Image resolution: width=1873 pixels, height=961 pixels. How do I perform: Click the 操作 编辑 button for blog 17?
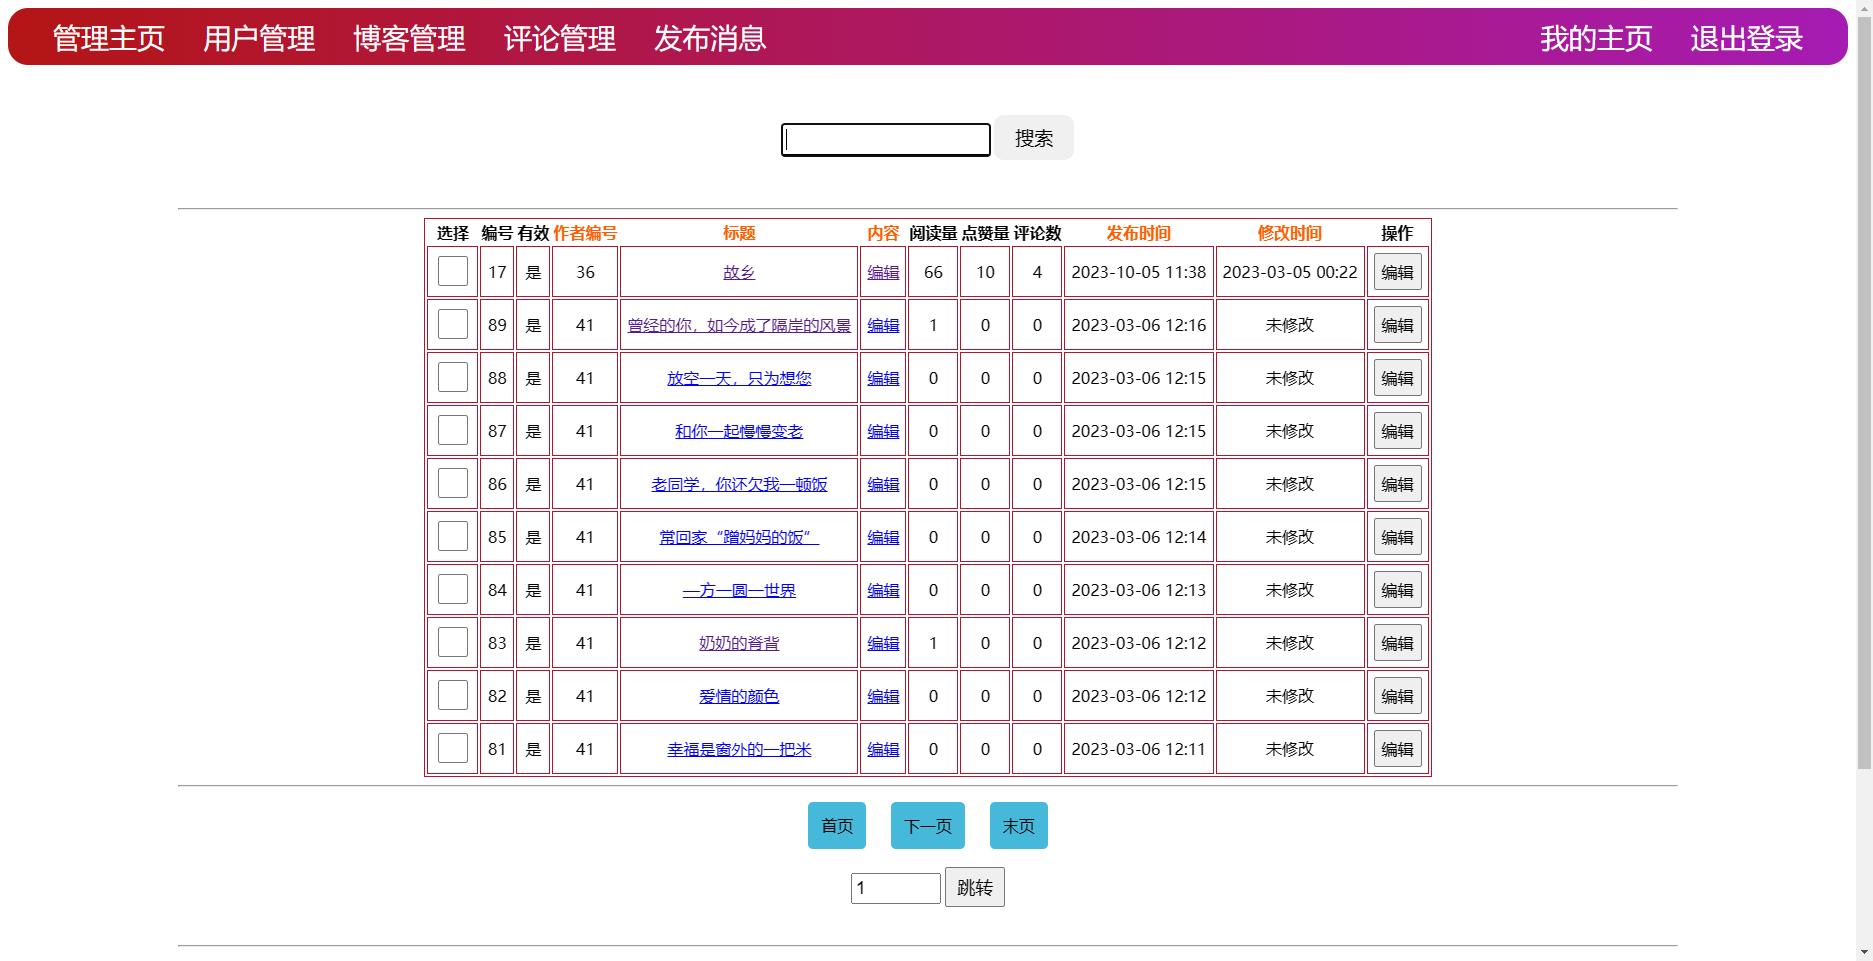tap(1397, 272)
